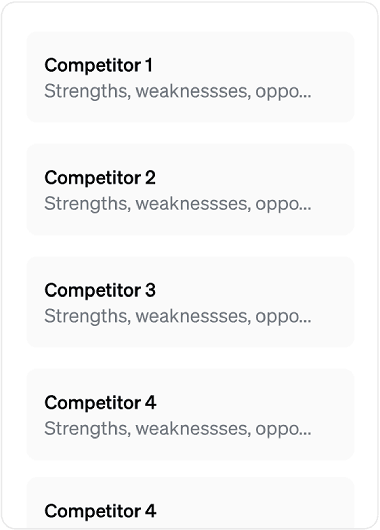Click the description text under Competitor 1
Screen dimensions: 380x530
[x=178, y=91]
